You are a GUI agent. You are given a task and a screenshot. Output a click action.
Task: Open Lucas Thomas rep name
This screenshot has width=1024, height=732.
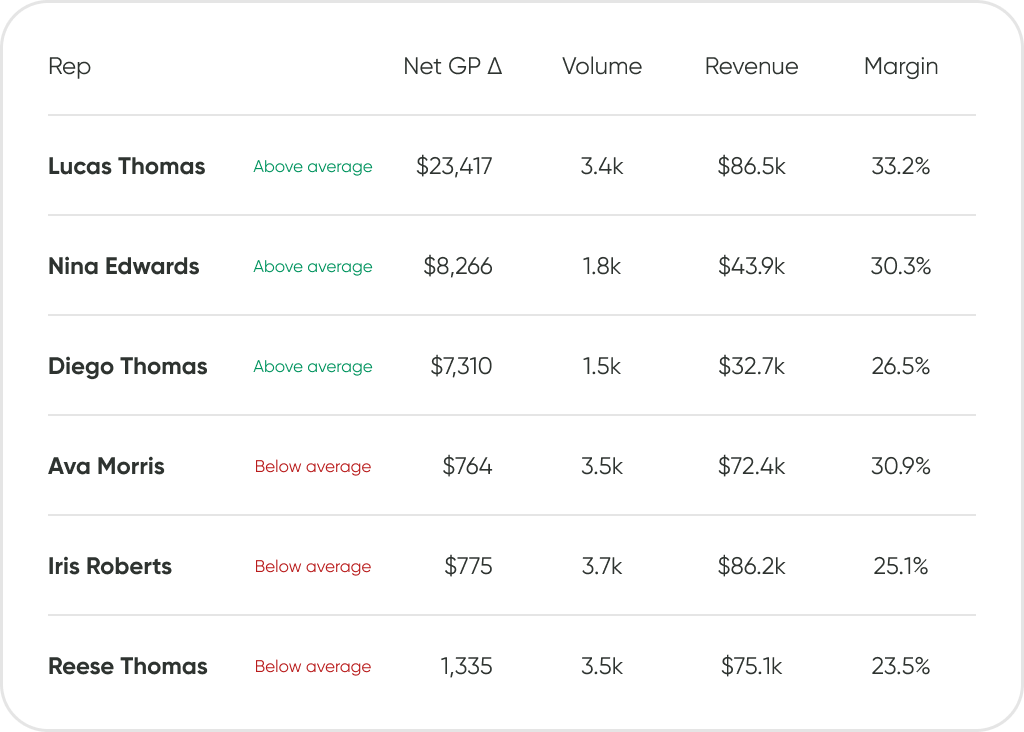point(127,167)
